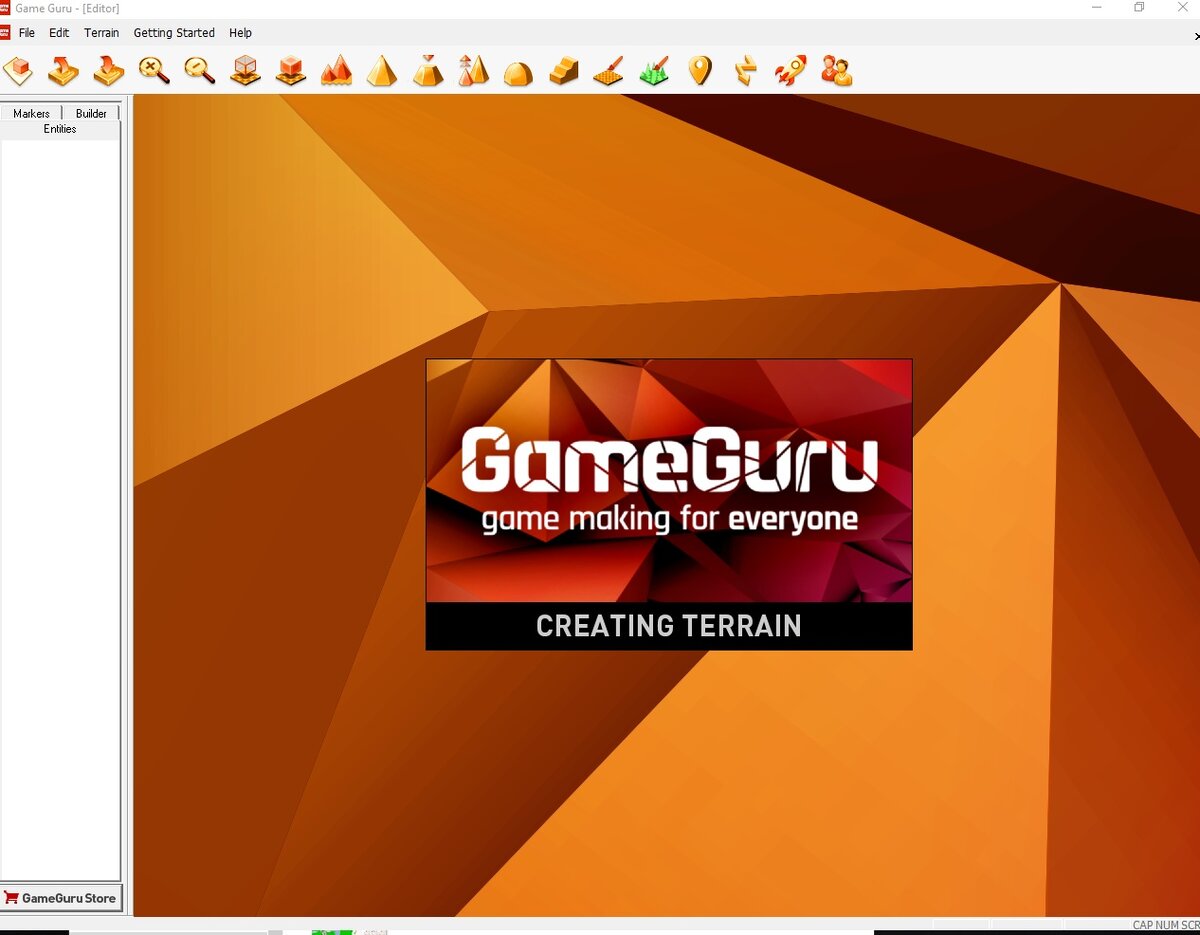
Task: Open the GameGuru Store button
Action: coord(61,898)
